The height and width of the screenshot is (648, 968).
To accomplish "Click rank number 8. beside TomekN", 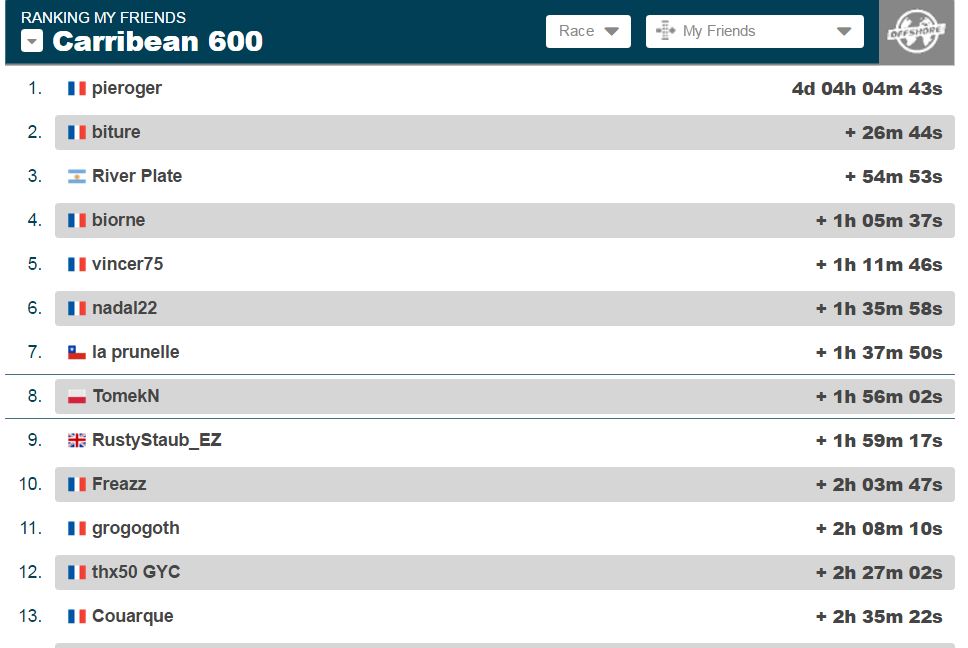I will [x=35, y=396].
